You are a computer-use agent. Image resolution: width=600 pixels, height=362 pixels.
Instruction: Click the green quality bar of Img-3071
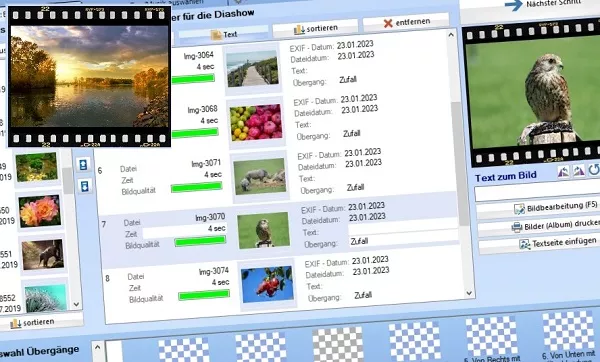tap(196, 187)
